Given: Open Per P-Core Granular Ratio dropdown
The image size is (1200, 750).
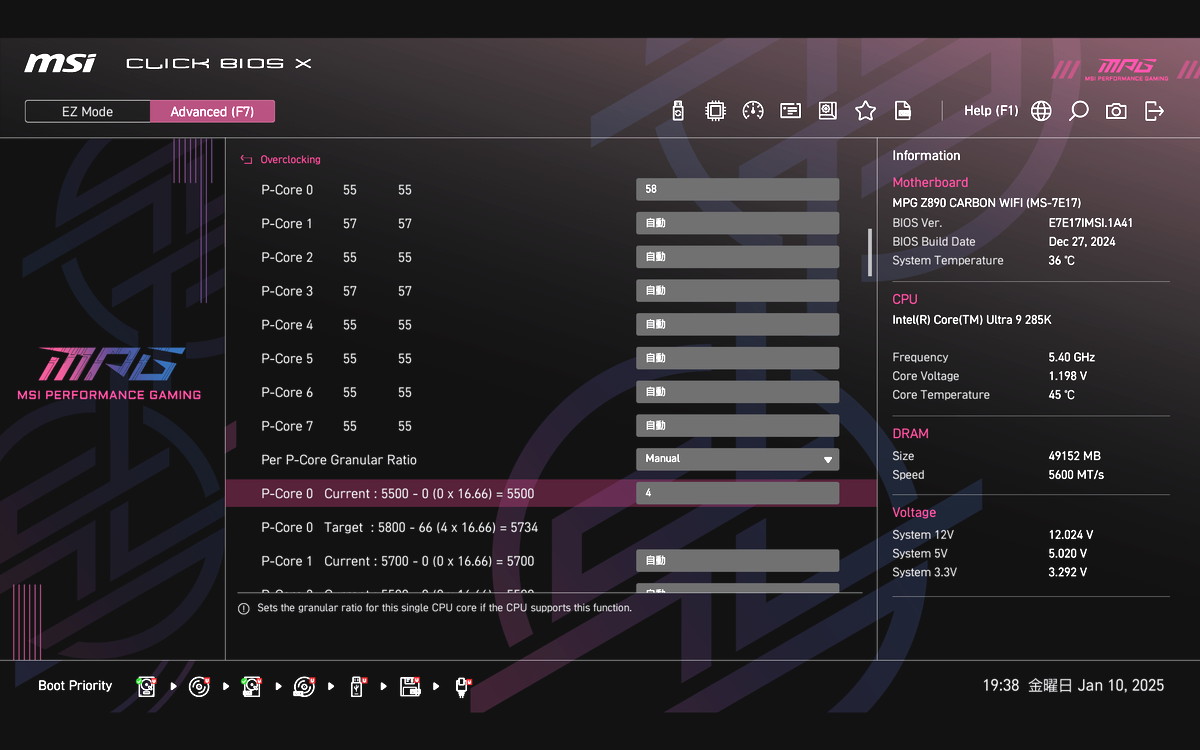Looking at the screenshot, I should pyautogui.click(x=737, y=459).
